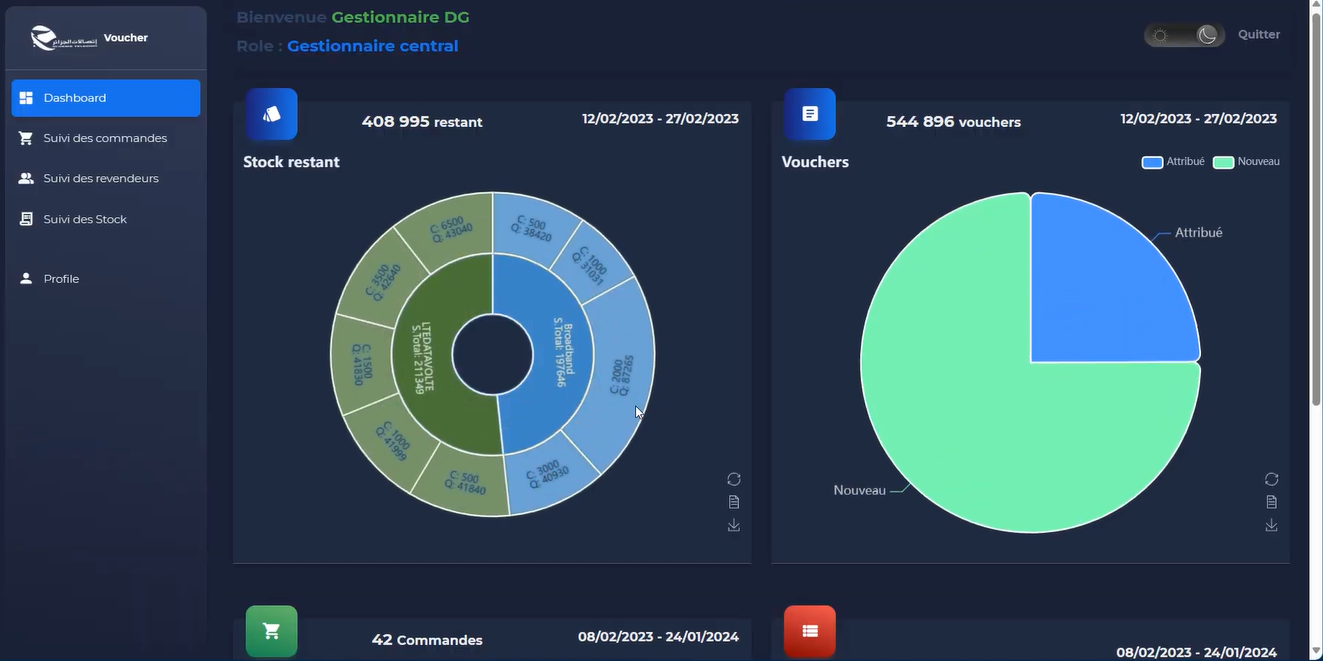The image size is (1323, 661).
Task: Download the Stock restant chart image
Action: click(x=734, y=525)
